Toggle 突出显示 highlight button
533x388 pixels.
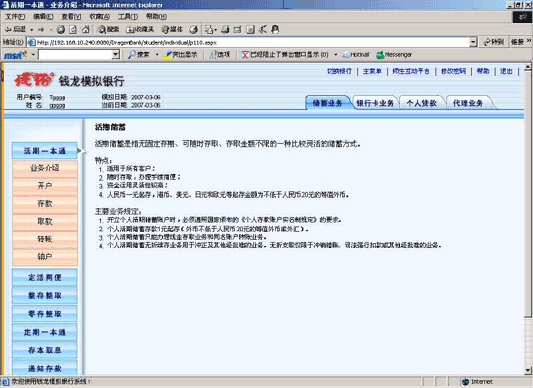pos(180,55)
